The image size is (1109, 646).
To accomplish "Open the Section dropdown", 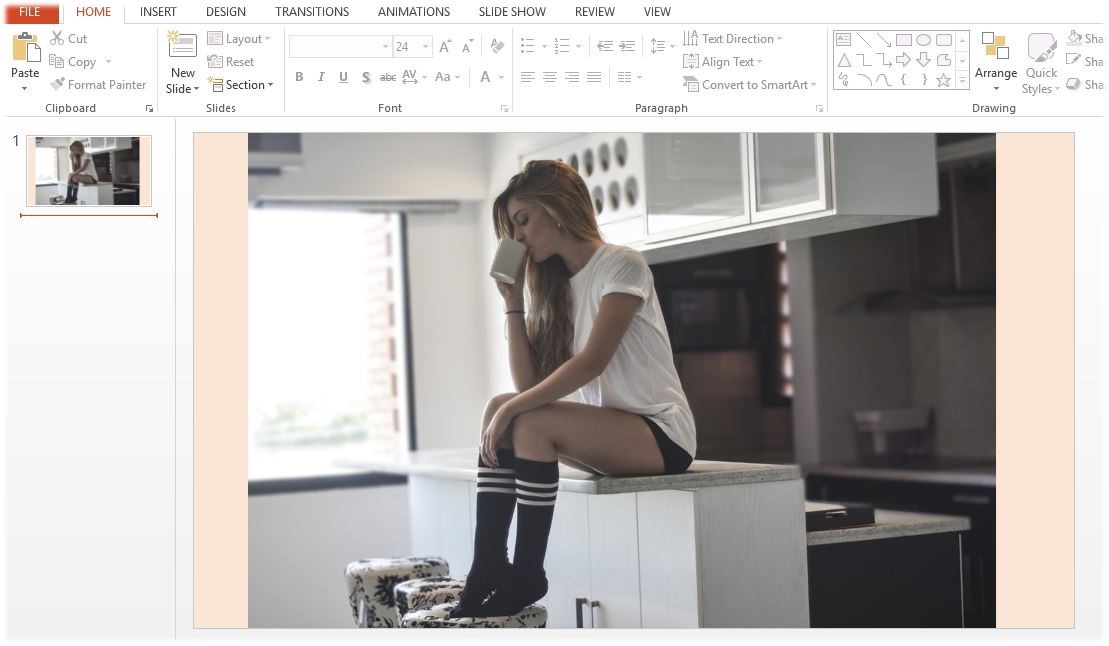I will (x=240, y=85).
